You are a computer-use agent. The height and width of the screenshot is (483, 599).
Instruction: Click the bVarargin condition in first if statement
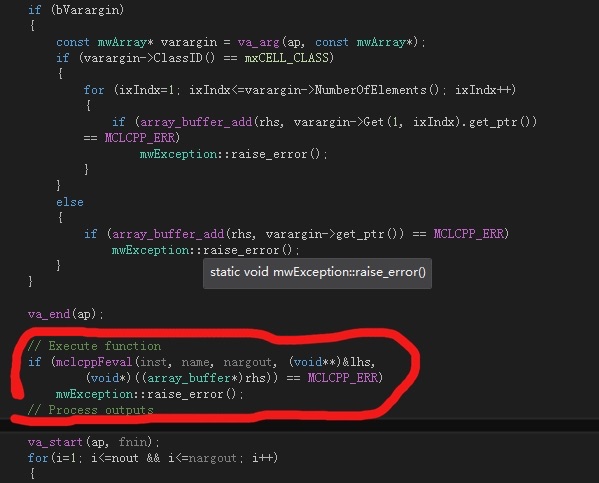[88, 10]
